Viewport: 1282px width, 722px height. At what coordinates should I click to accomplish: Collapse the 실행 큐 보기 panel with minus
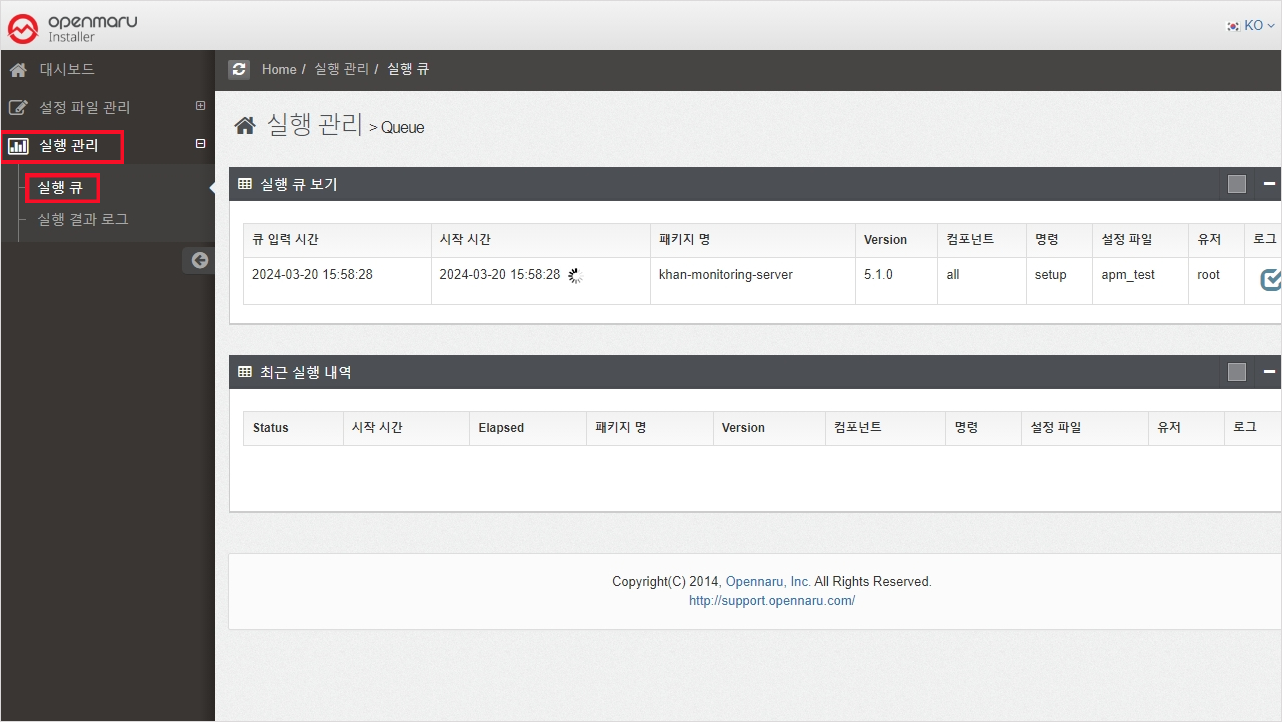[x=1269, y=184]
